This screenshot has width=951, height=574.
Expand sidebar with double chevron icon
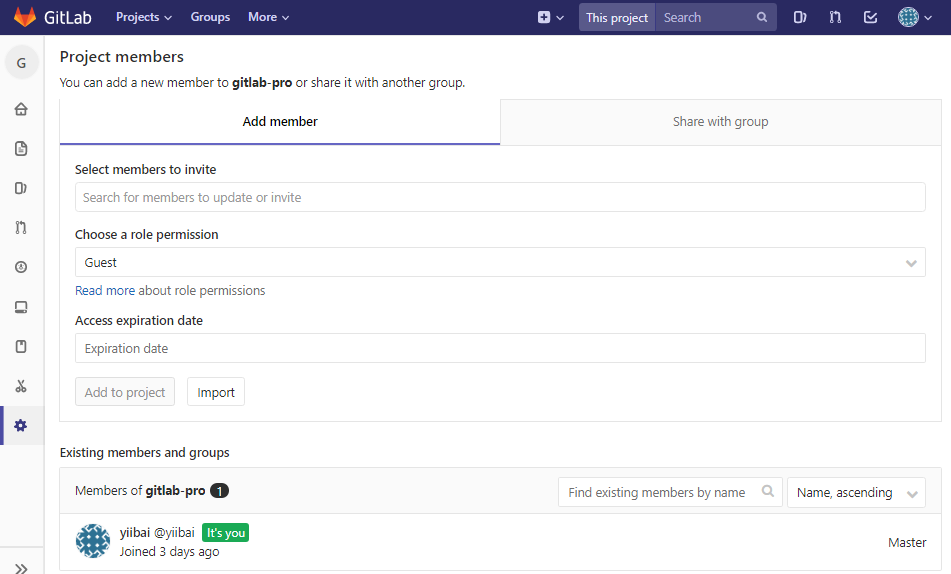pos(21,569)
